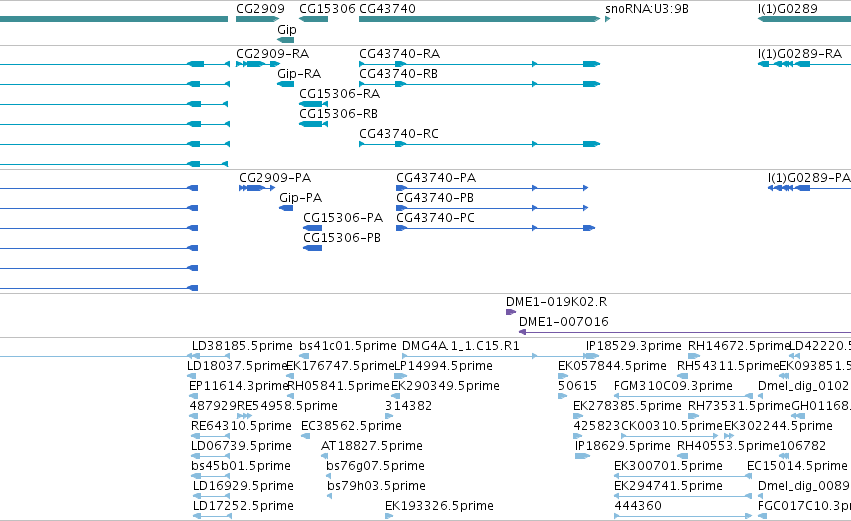Select the FGM310C09.3prime label
Viewport: 851px width, 521px height.
673,386
